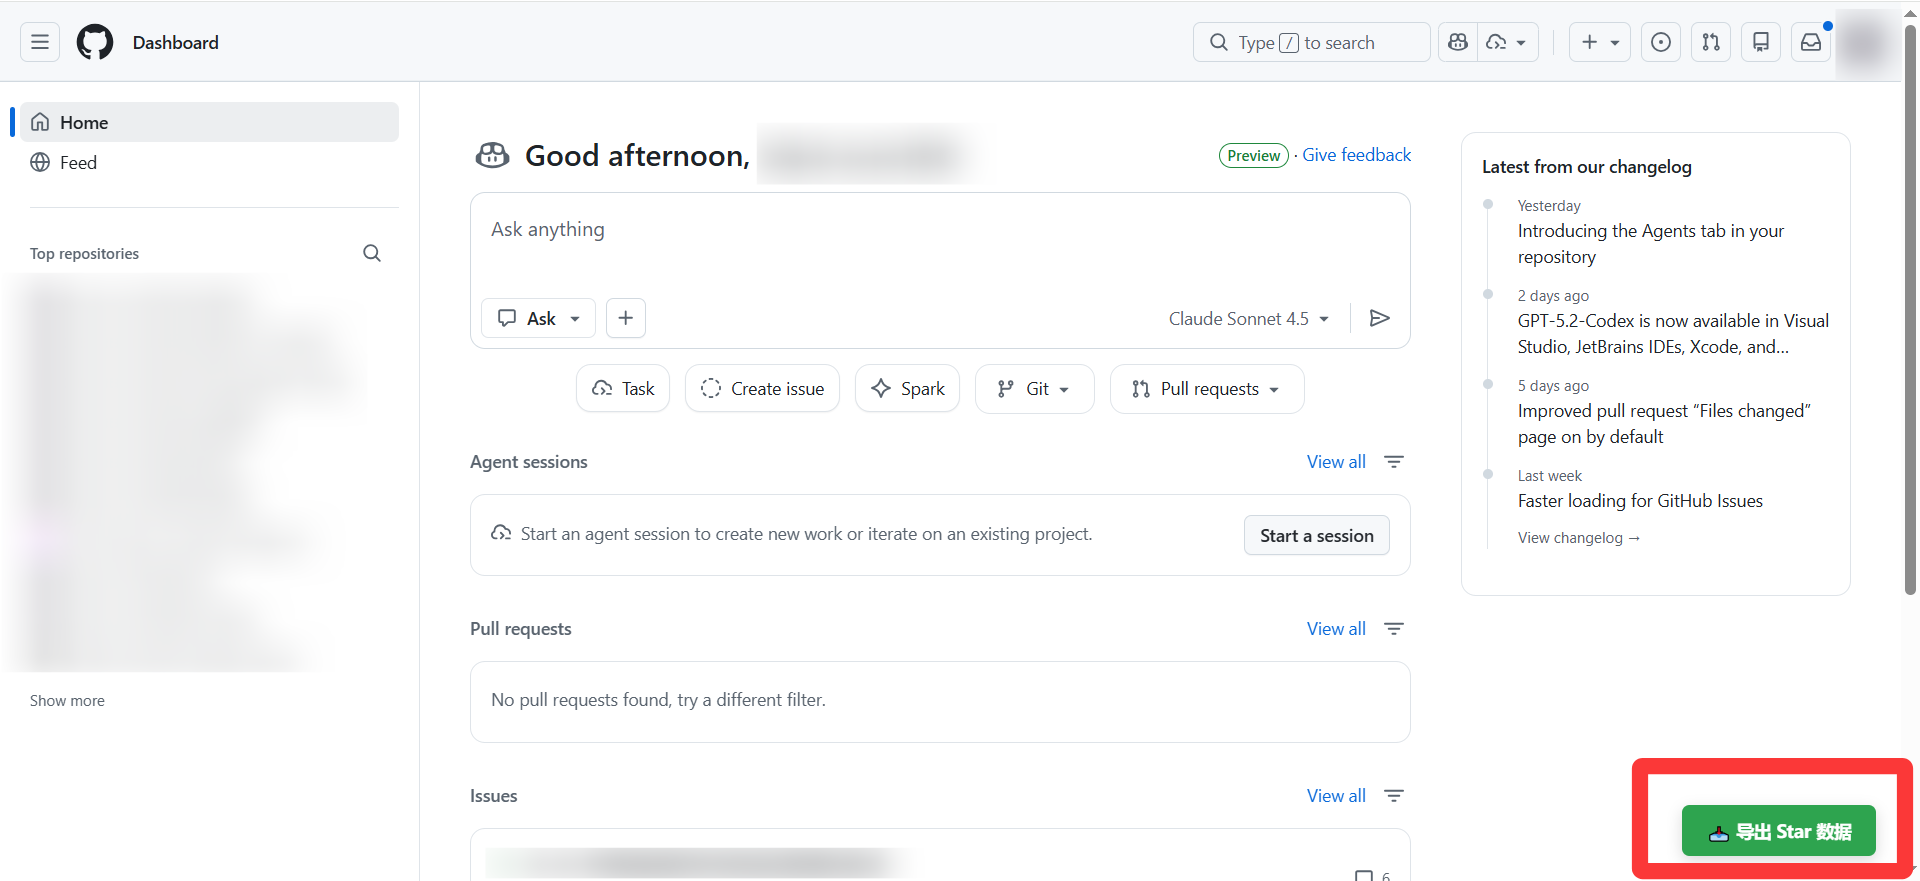Open the repositories icon in the header

pos(1761,42)
